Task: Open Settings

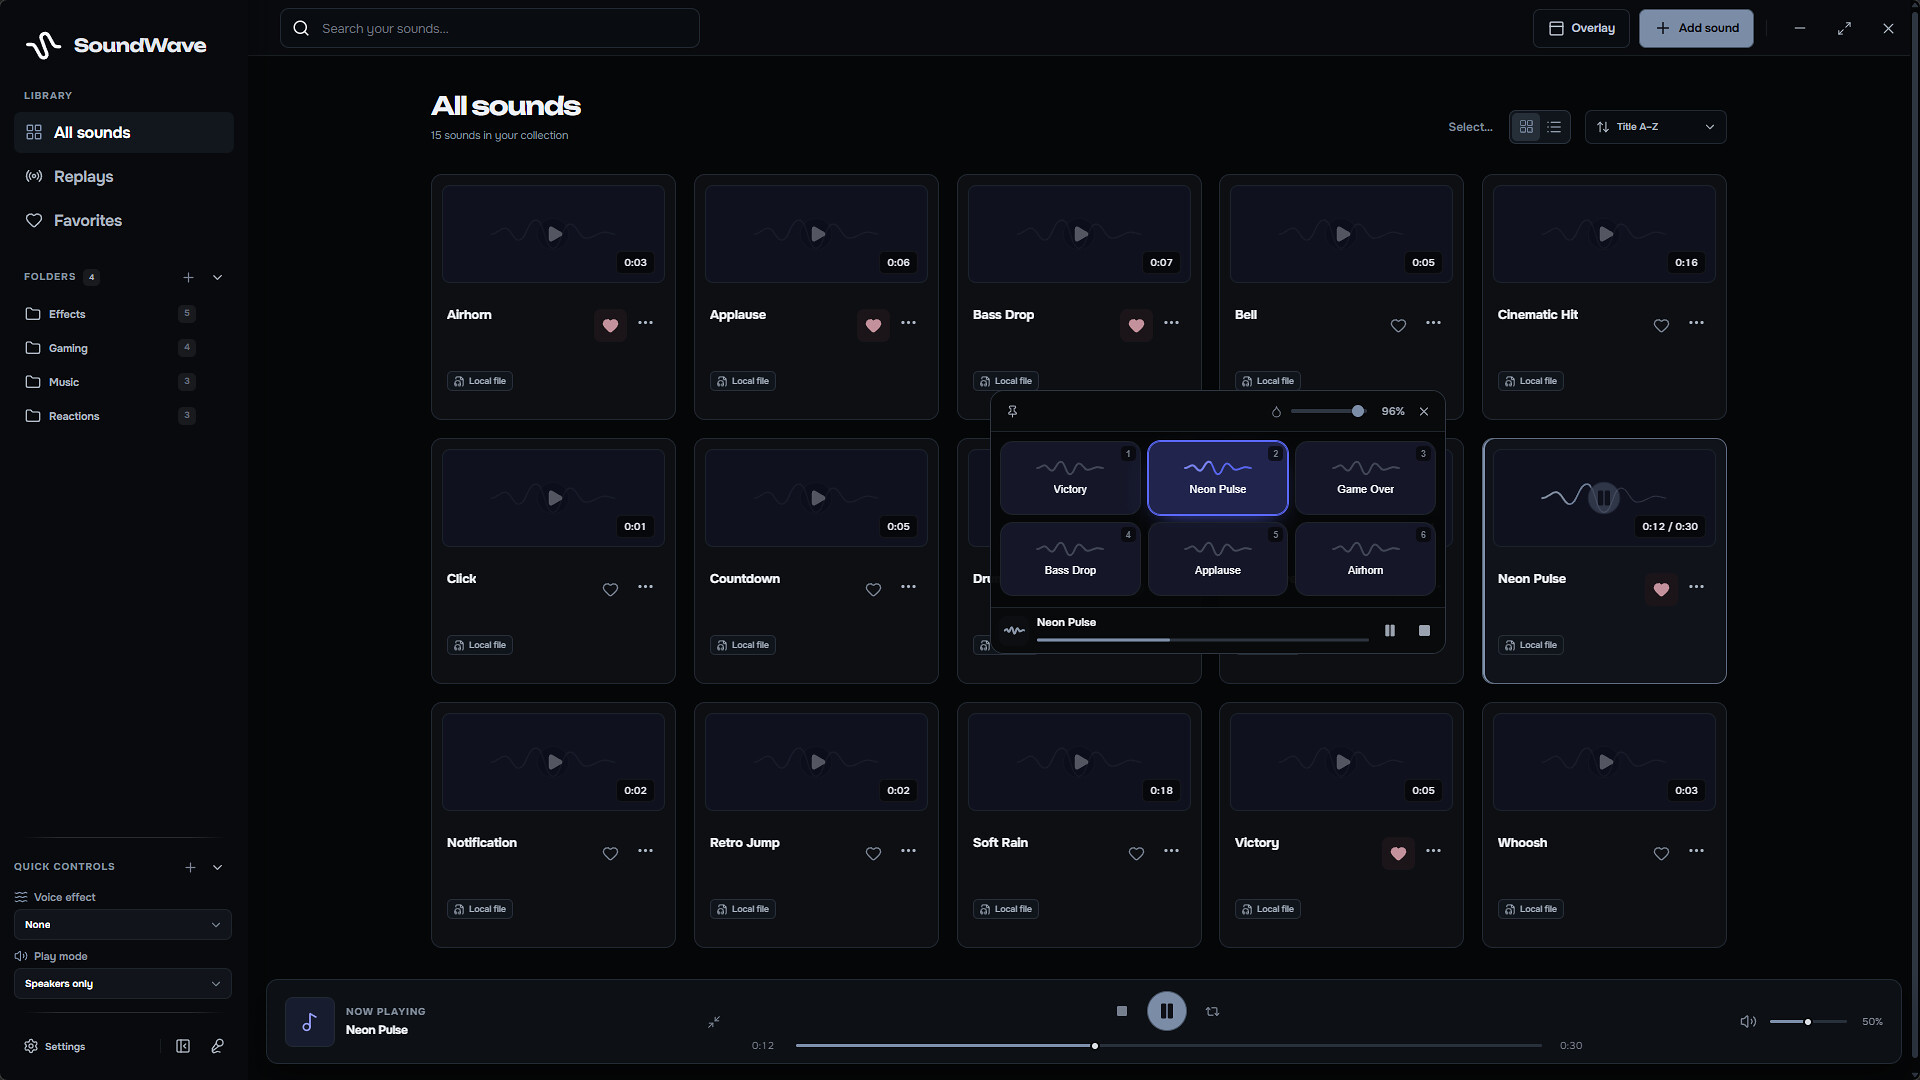Action: click(55, 1046)
